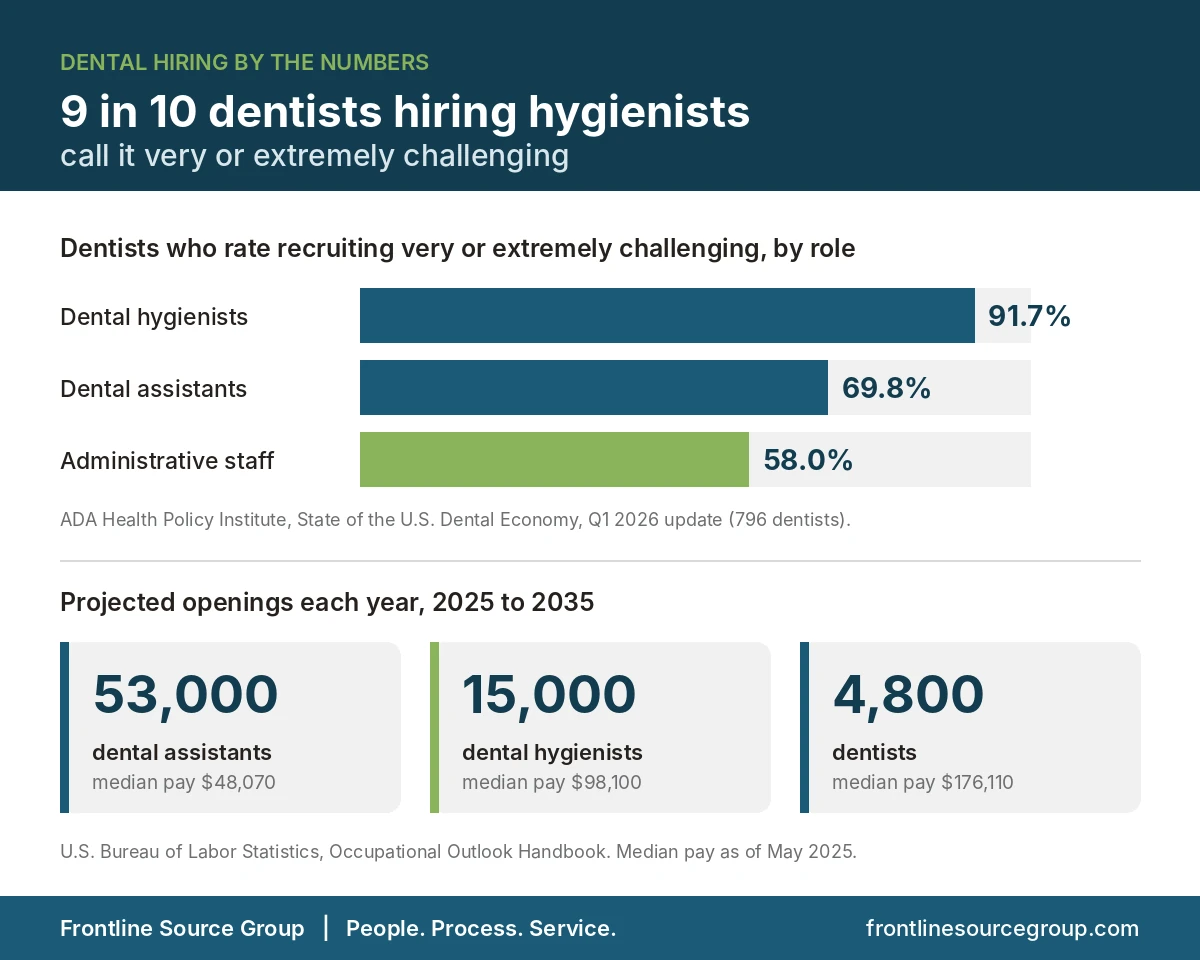Open the frontlinesourcegroup.com link
The height and width of the screenshot is (960, 1200).
pyautogui.click(x=1002, y=928)
